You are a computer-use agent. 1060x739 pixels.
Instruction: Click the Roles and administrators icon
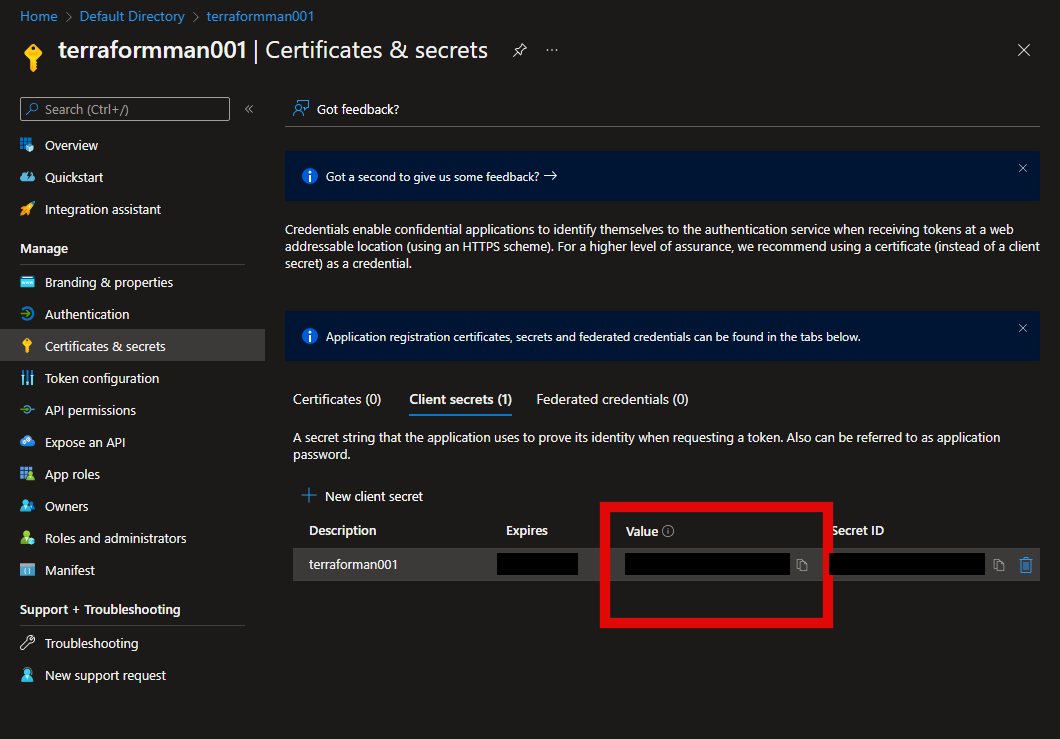[x=27, y=538]
